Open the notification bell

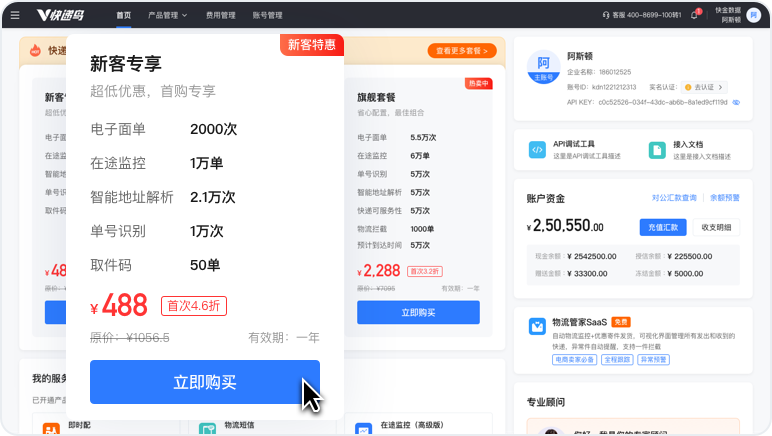point(695,15)
